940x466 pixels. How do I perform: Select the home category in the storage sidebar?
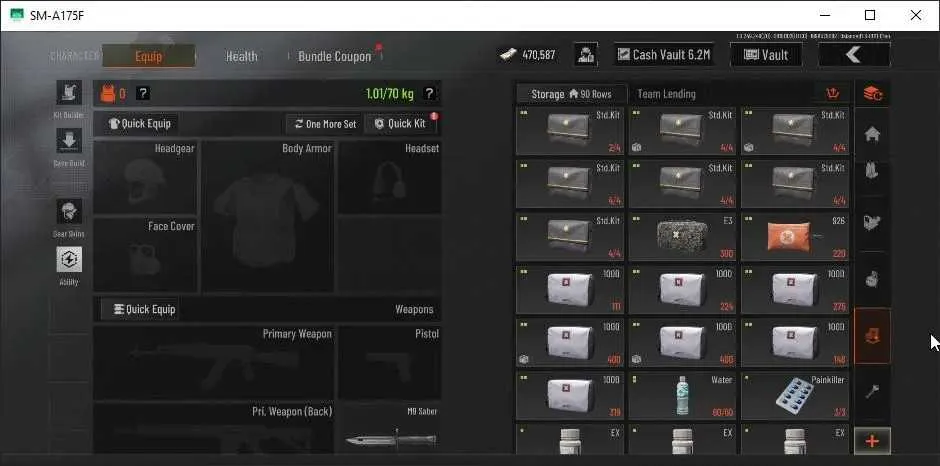pyautogui.click(x=872, y=134)
